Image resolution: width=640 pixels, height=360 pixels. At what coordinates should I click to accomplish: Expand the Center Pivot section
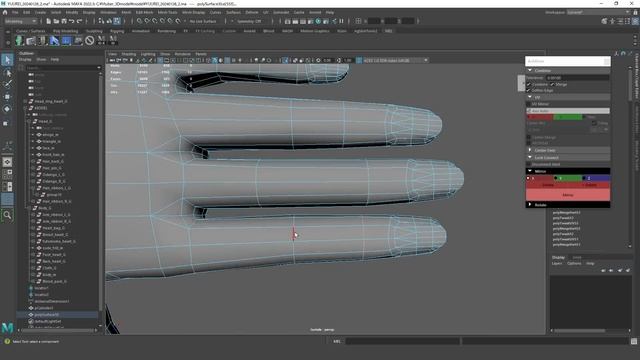pyautogui.click(x=530, y=150)
